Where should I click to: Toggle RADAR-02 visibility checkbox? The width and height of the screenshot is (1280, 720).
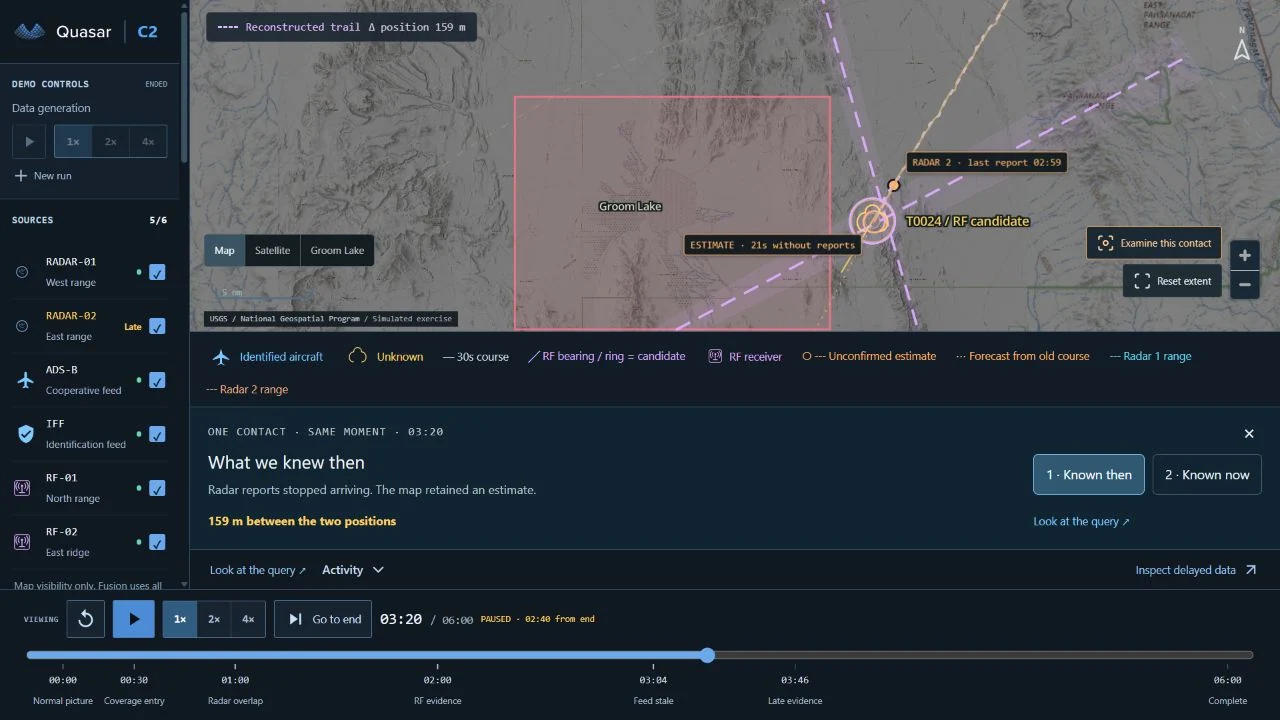coord(157,326)
